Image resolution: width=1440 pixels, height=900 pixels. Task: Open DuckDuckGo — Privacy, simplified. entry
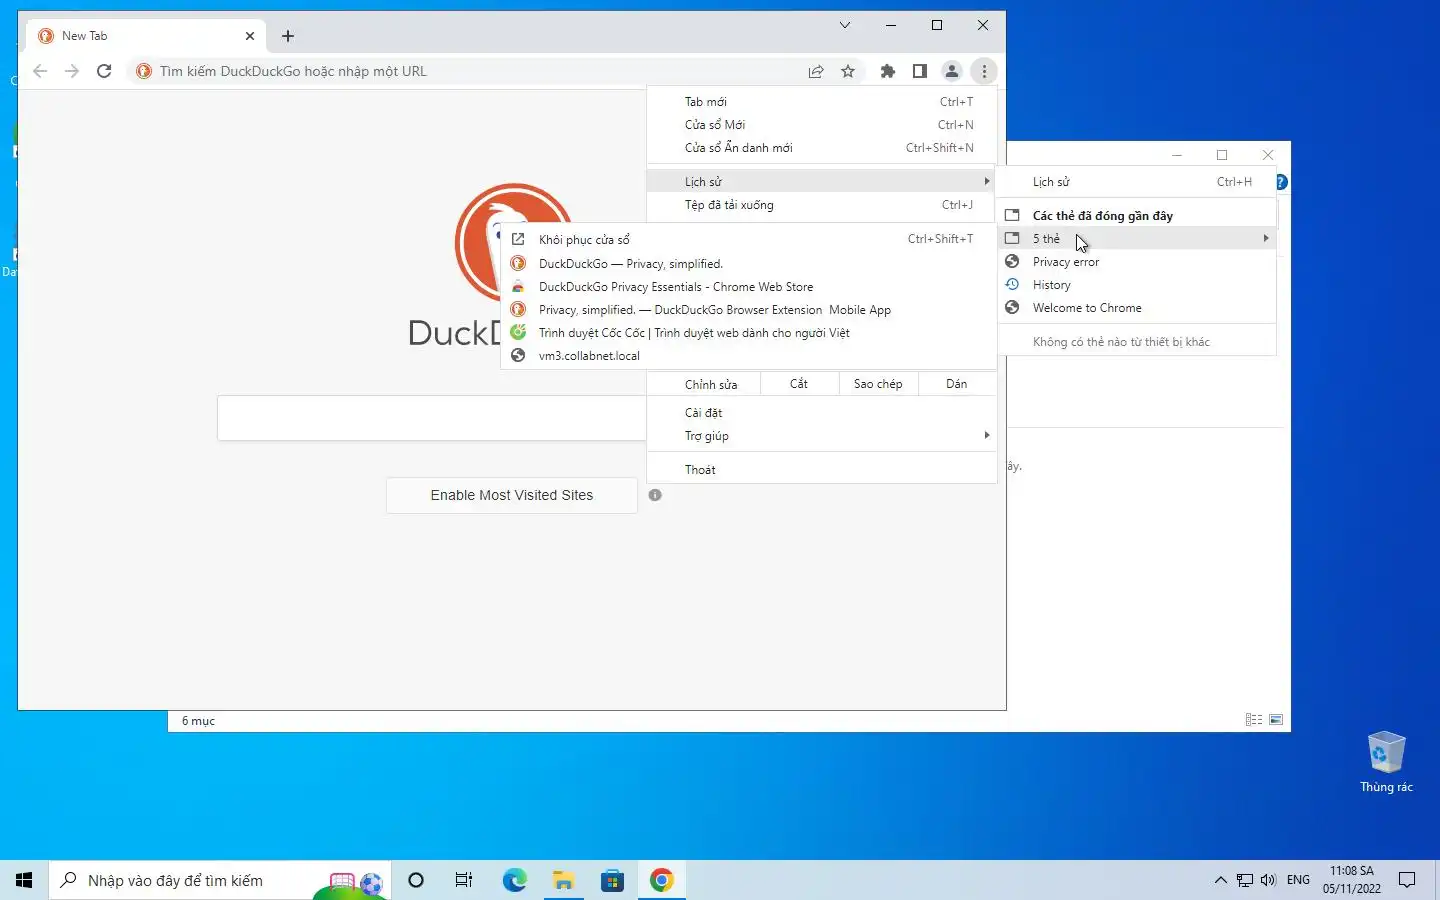coord(748,263)
